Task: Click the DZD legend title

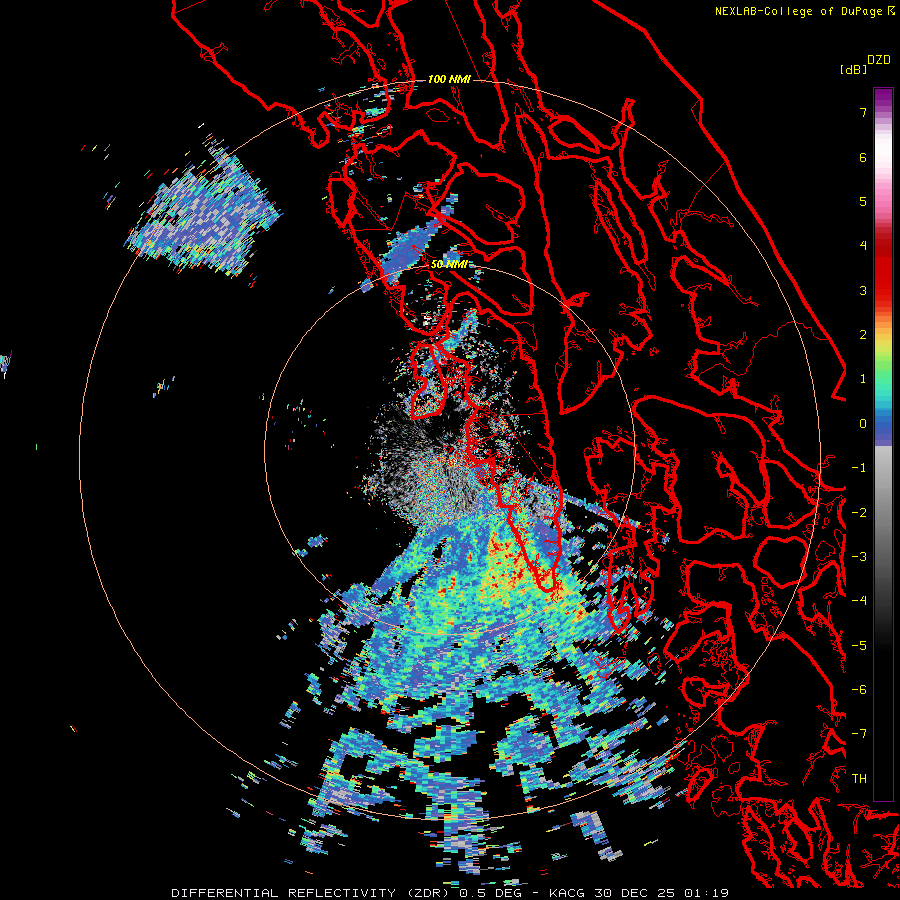Action: pos(879,60)
